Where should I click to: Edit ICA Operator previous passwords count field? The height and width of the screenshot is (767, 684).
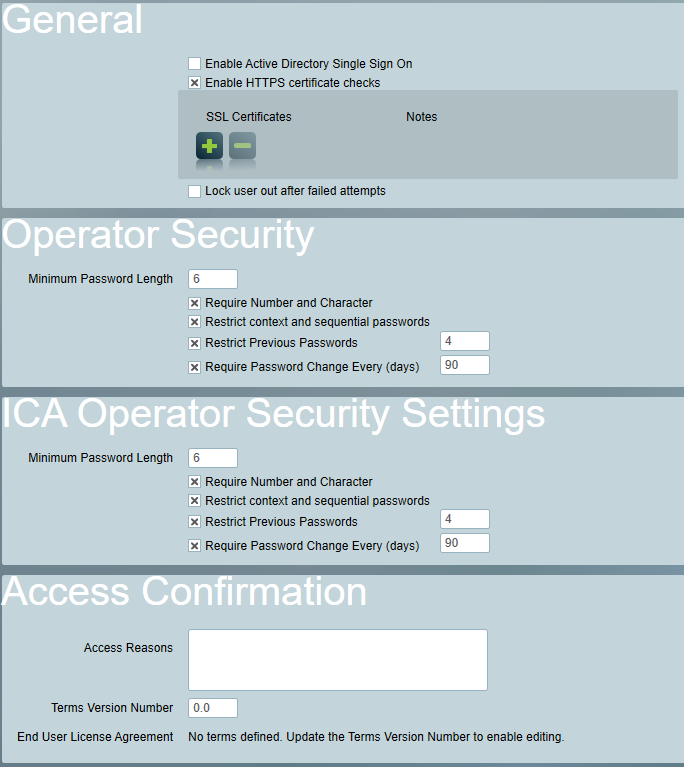click(x=465, y=519)
